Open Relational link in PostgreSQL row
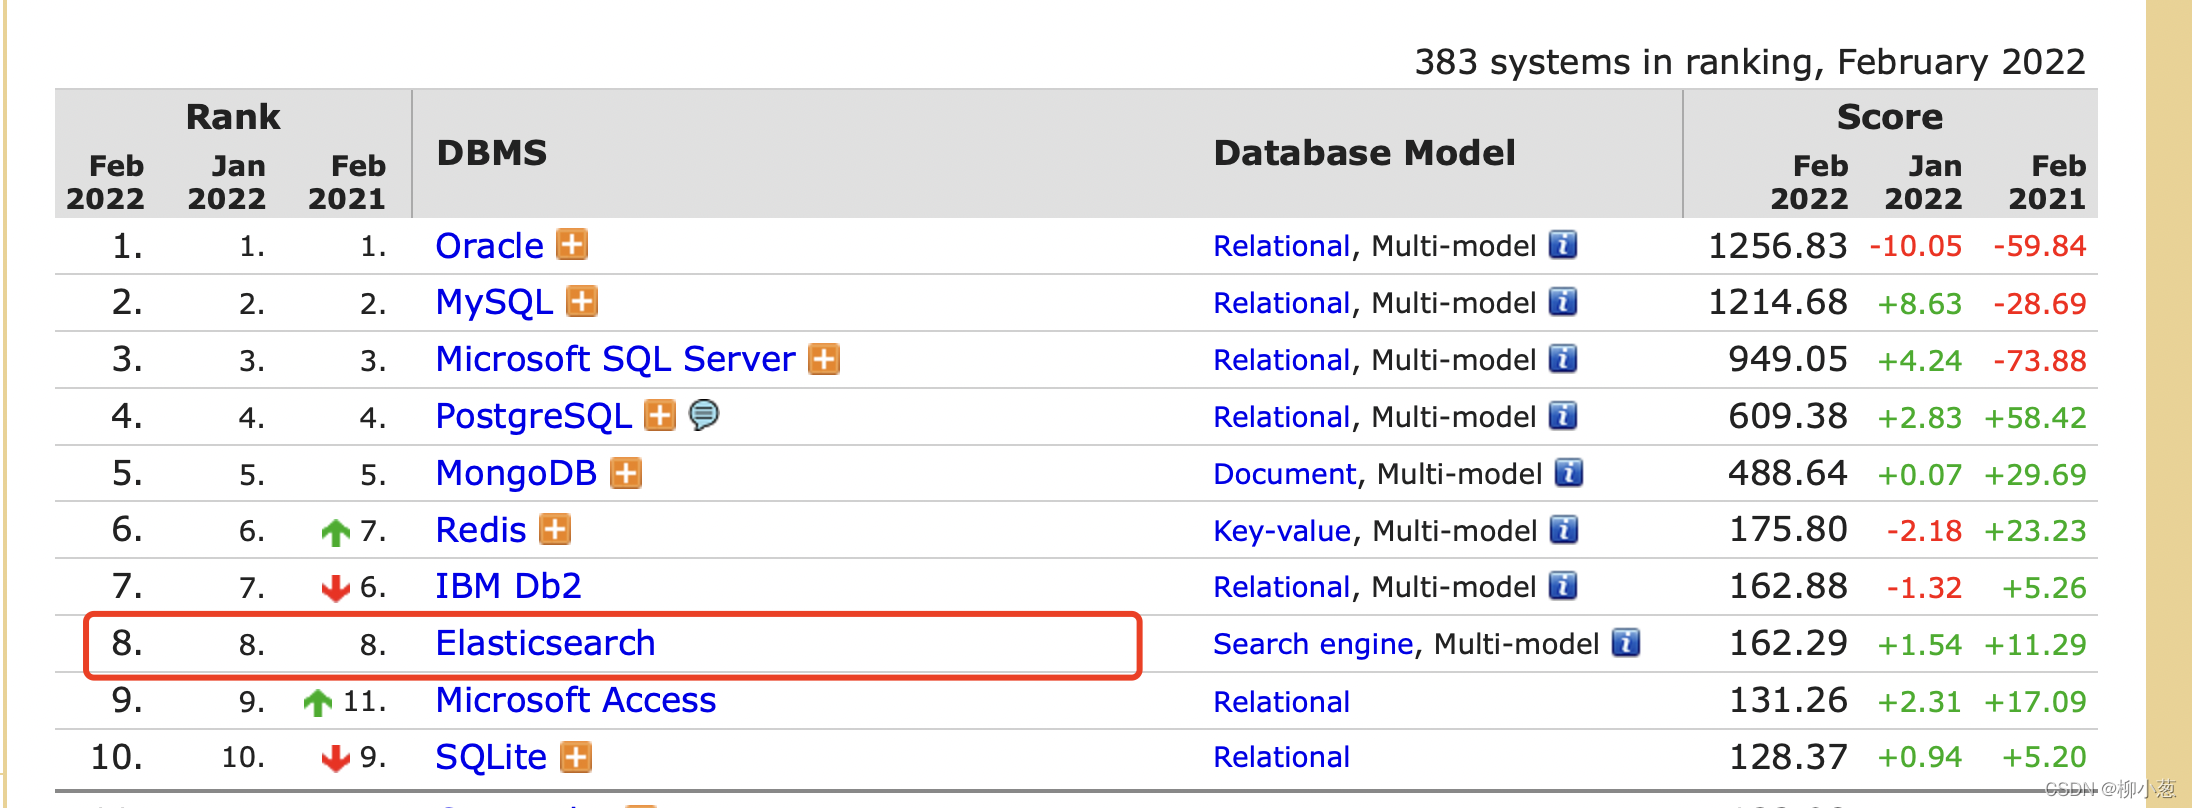Viewport: 2192px width, 808px height. click(x=1281, y=417)
